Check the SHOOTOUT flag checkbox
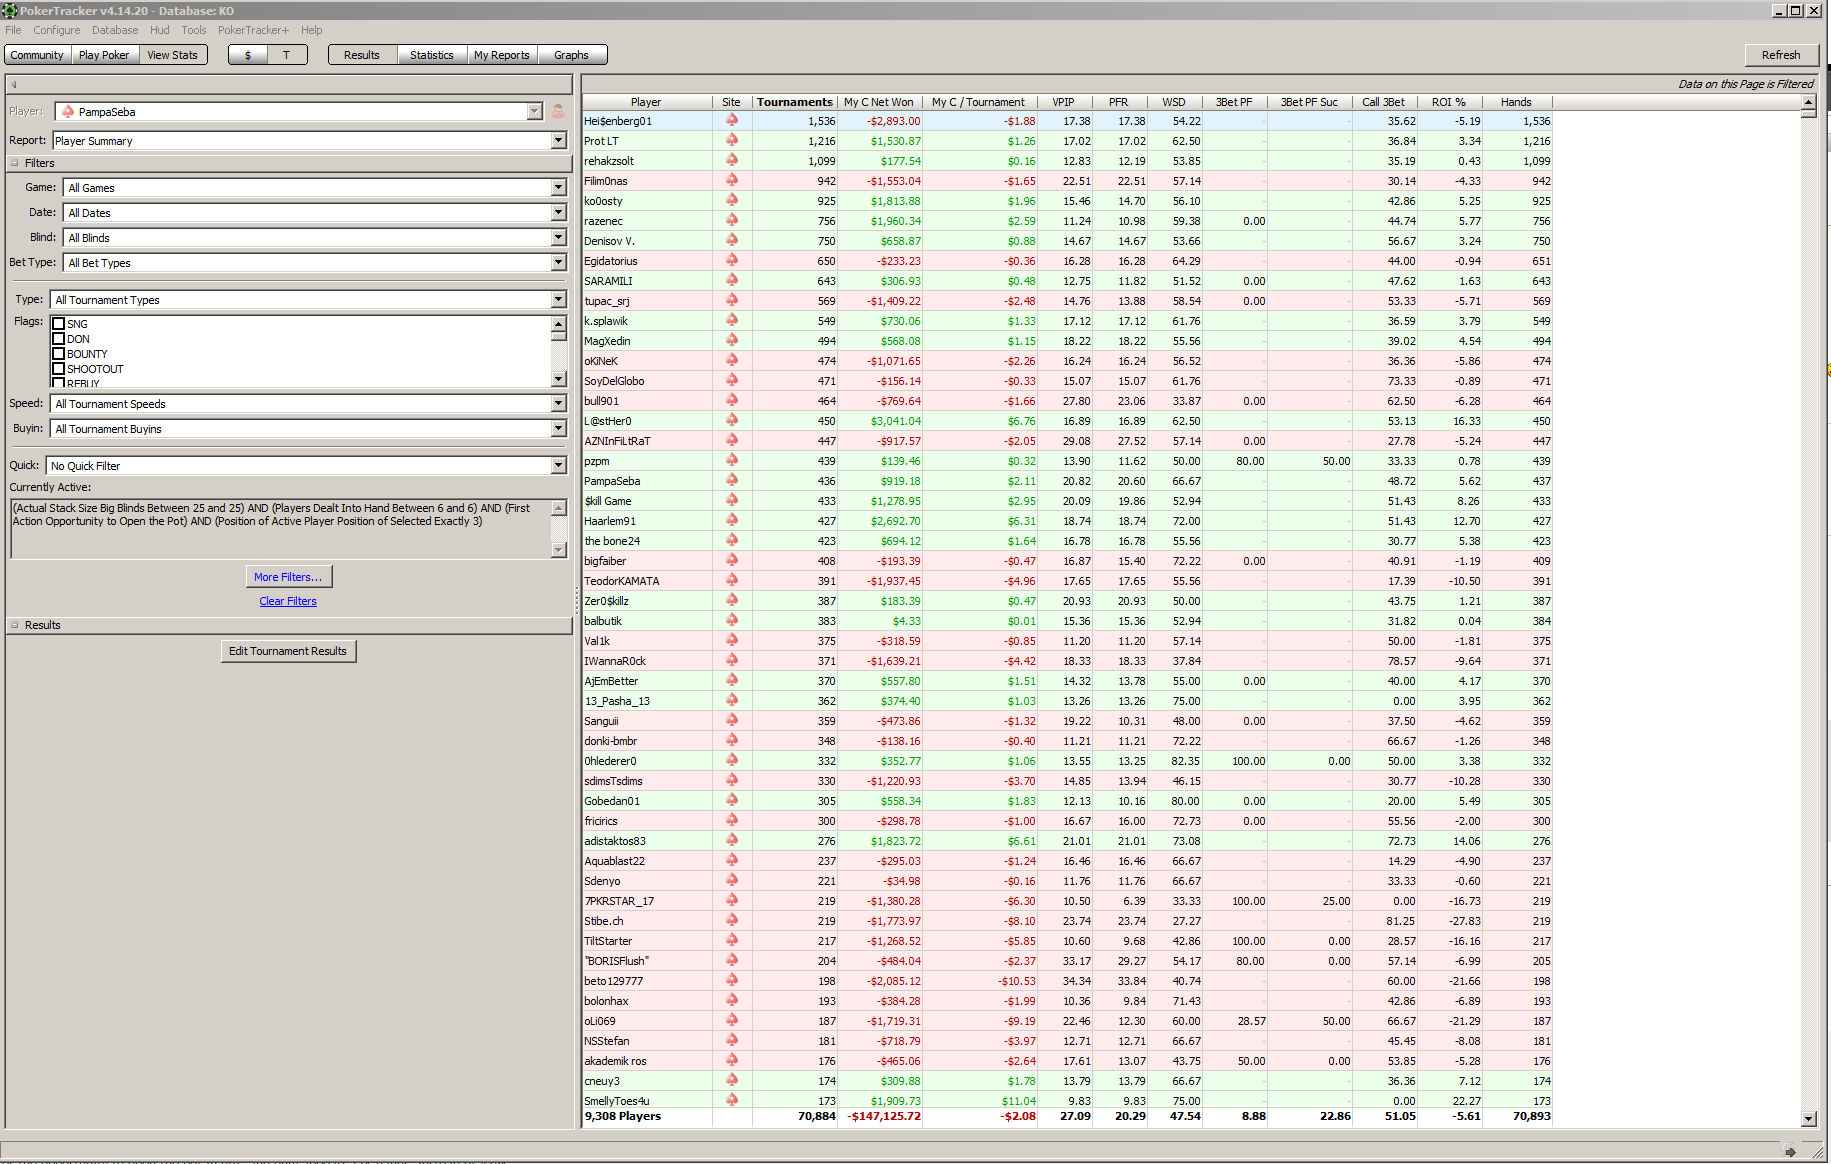1831x1164 pixels. coord(58,369)
